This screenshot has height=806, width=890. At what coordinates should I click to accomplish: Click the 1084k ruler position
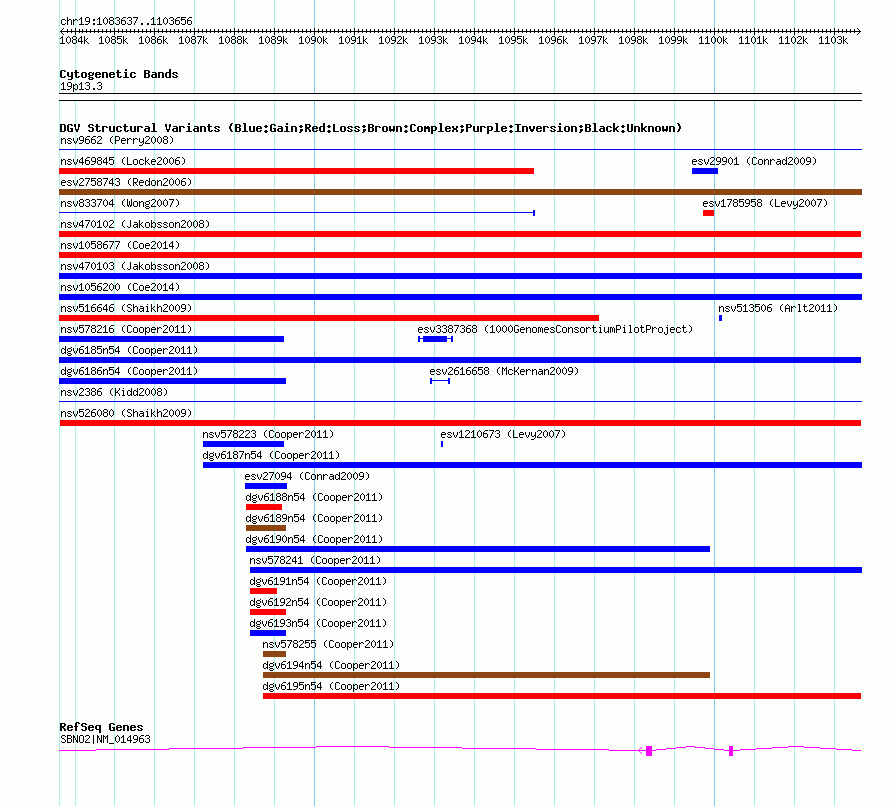74,40
